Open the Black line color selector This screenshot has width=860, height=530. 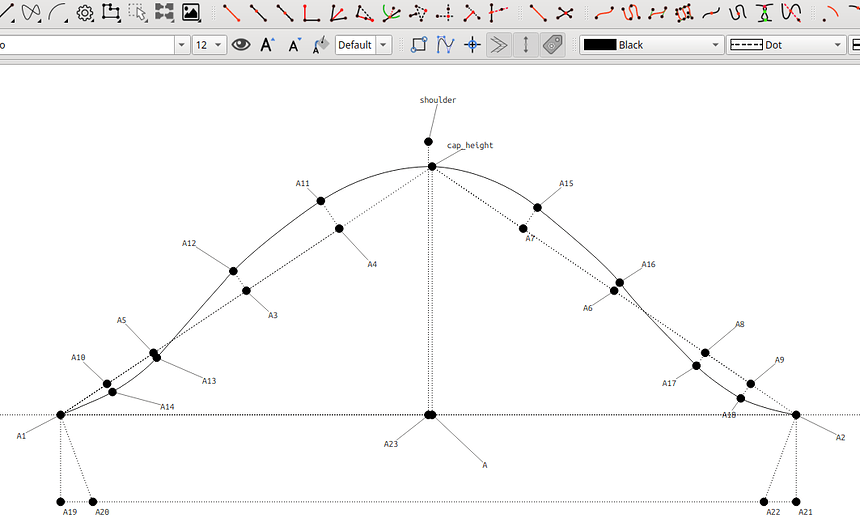652,45
